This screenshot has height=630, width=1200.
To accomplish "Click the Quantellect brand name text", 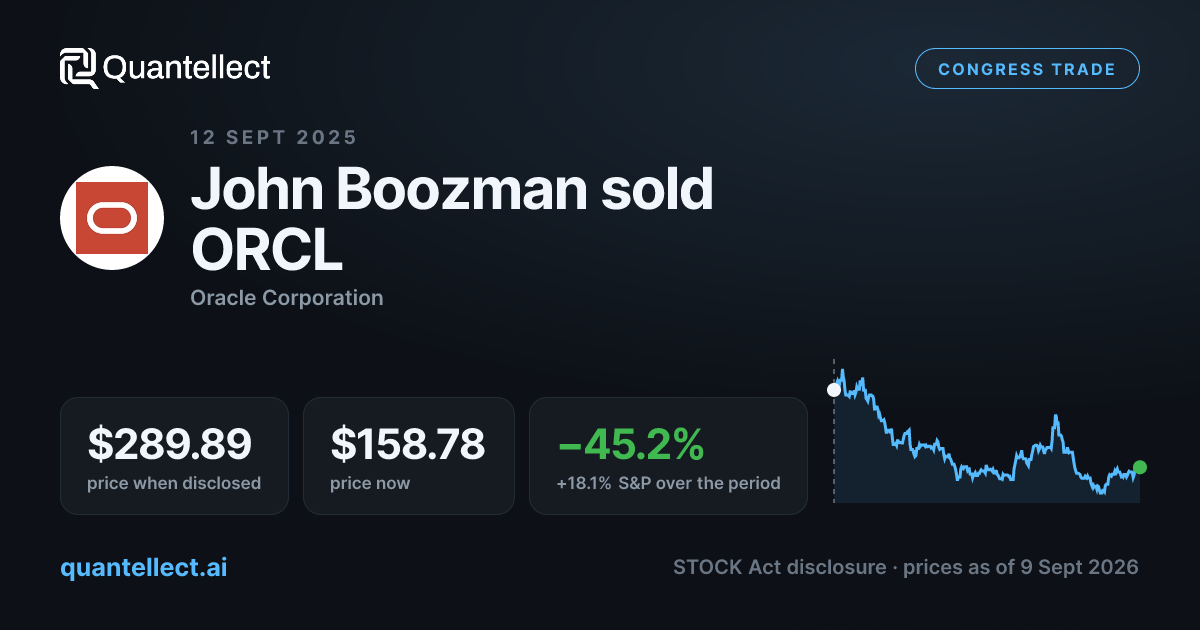I will tap(187, 68).
